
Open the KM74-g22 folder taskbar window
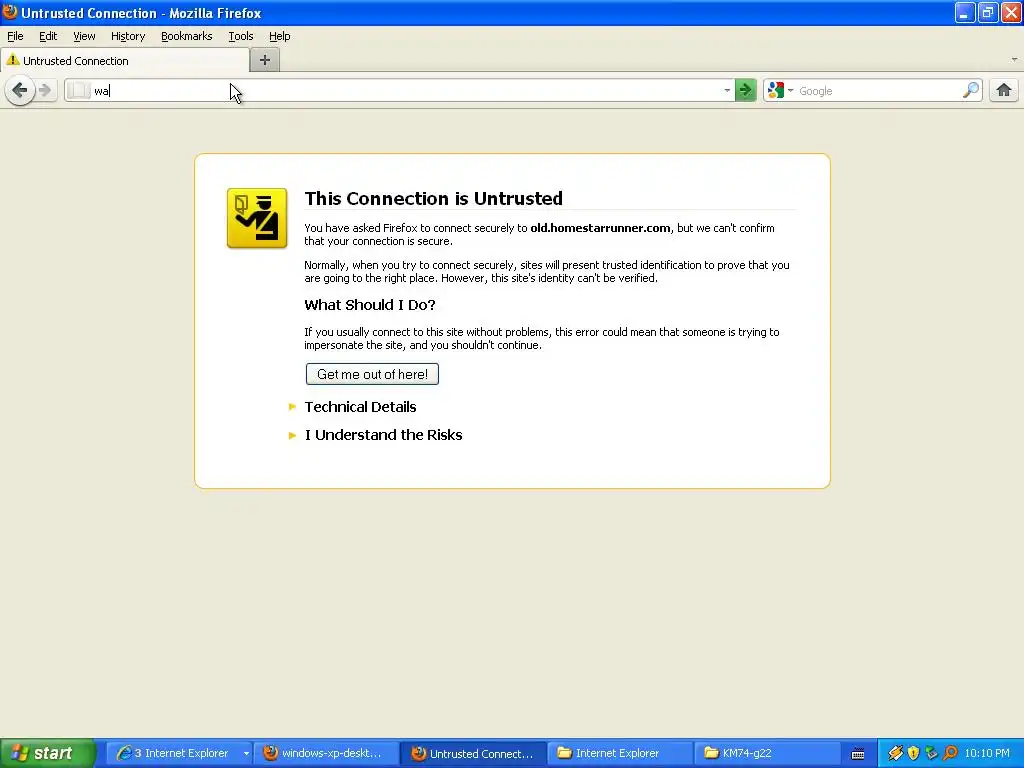point(765,753)
